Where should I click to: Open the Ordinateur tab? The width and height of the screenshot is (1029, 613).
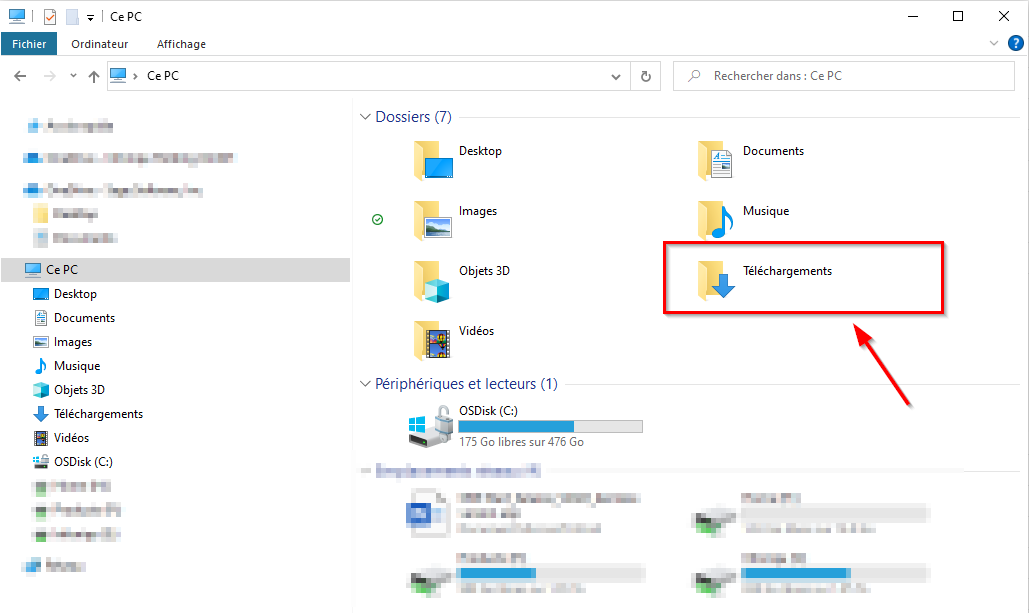pos(100,44)
